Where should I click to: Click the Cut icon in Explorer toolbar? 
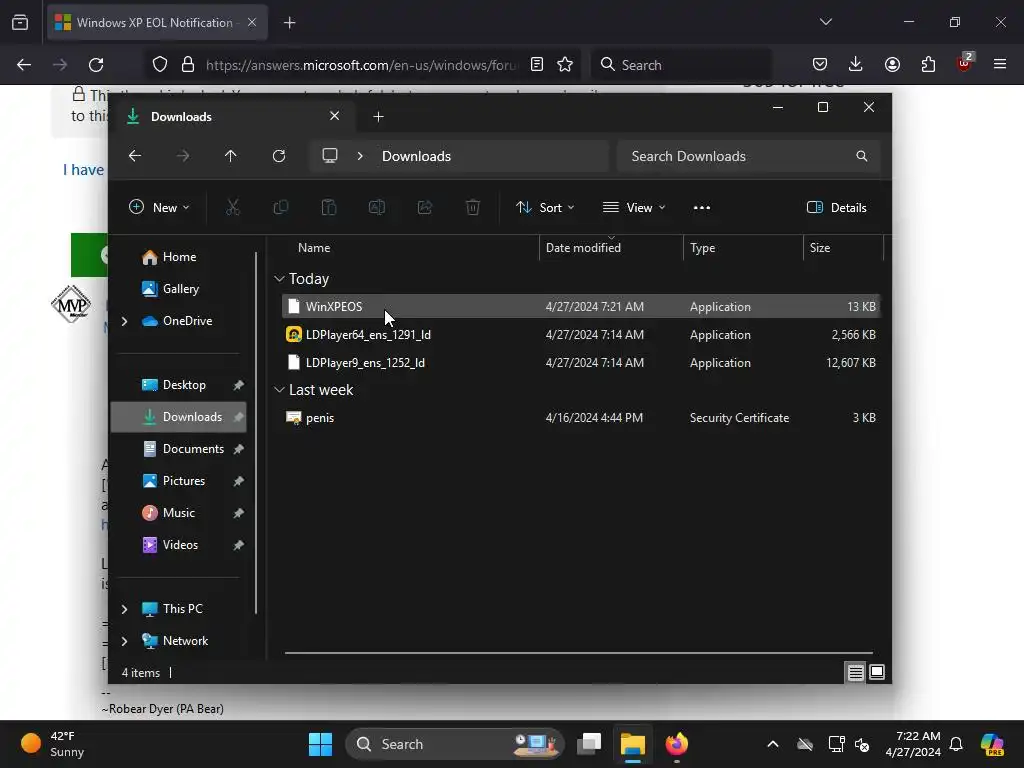tap(232, 208)
